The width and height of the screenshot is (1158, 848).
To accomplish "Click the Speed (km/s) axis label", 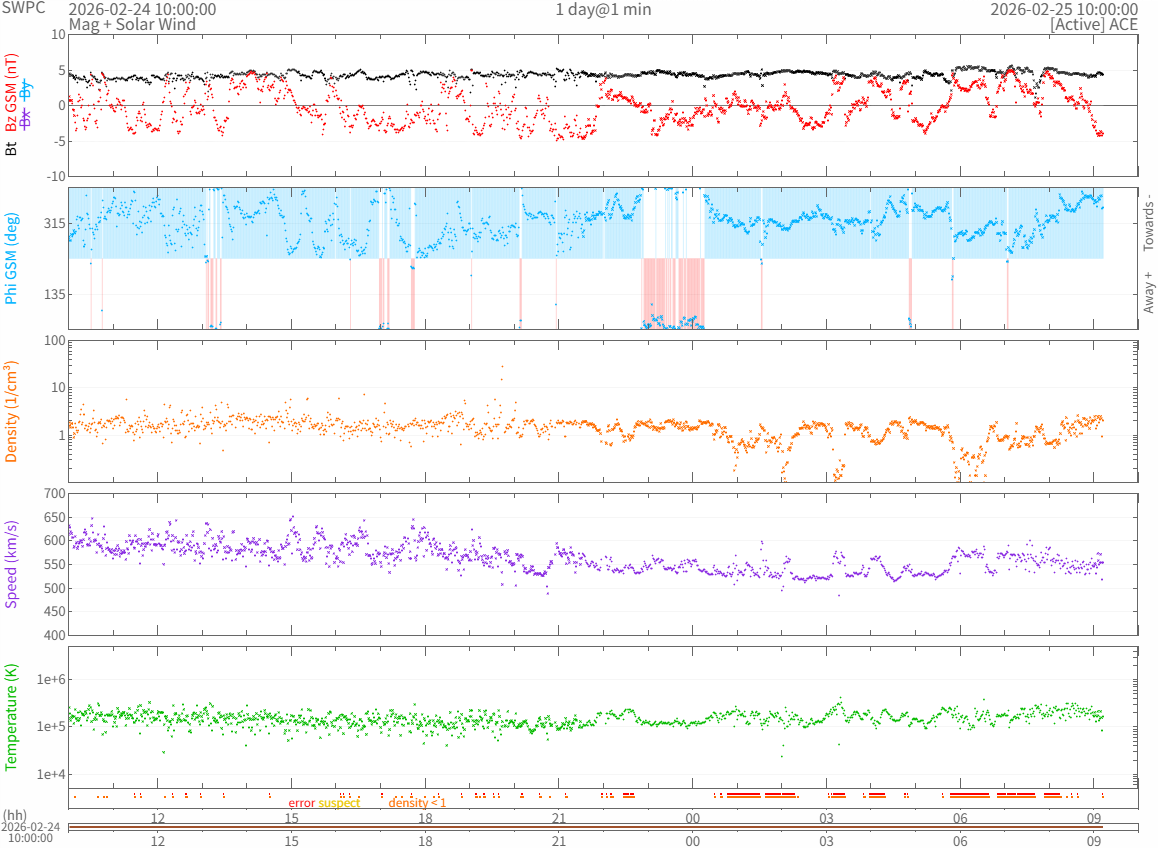I will tap(11, 564).
